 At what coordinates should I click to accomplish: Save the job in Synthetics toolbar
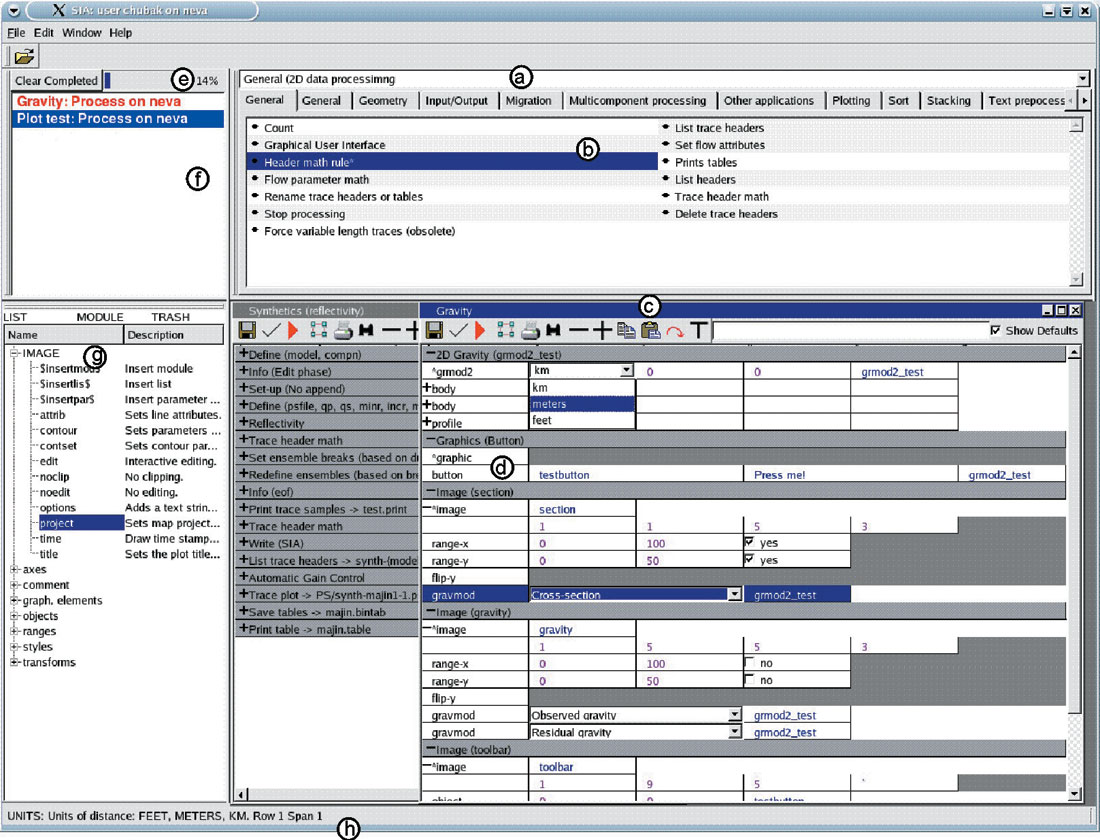247,330
